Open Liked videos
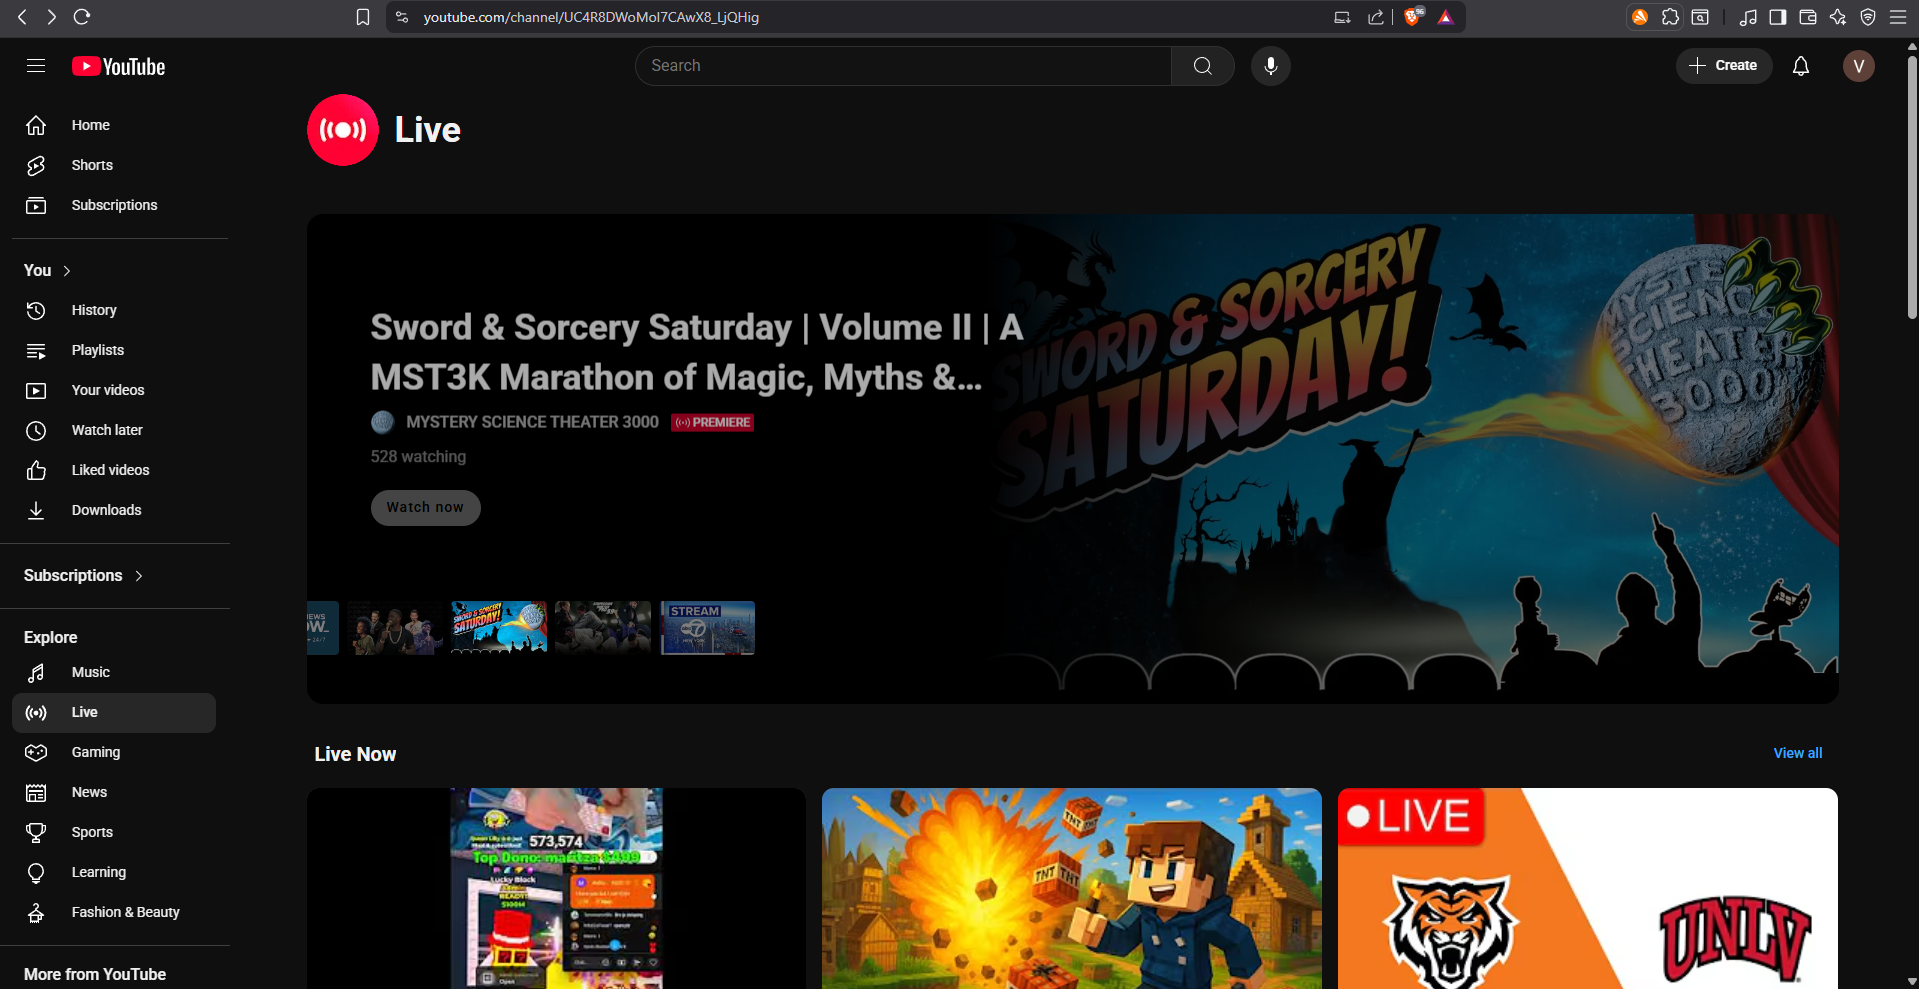This screenshot has width=1919, height=989. click(x=114, y=470)
